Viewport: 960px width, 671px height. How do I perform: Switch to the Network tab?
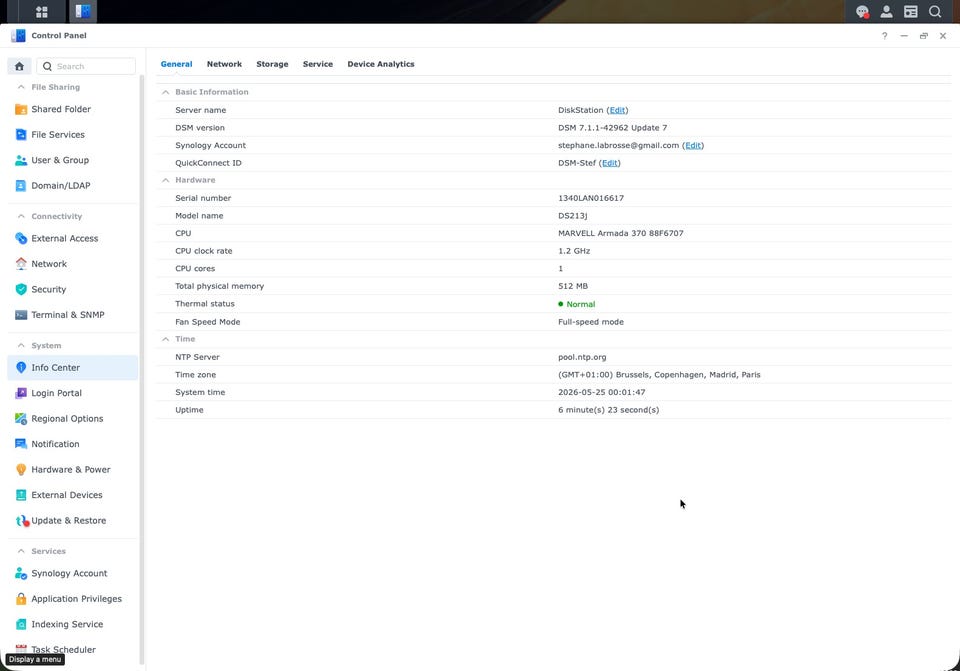click(x=224, y=64)
